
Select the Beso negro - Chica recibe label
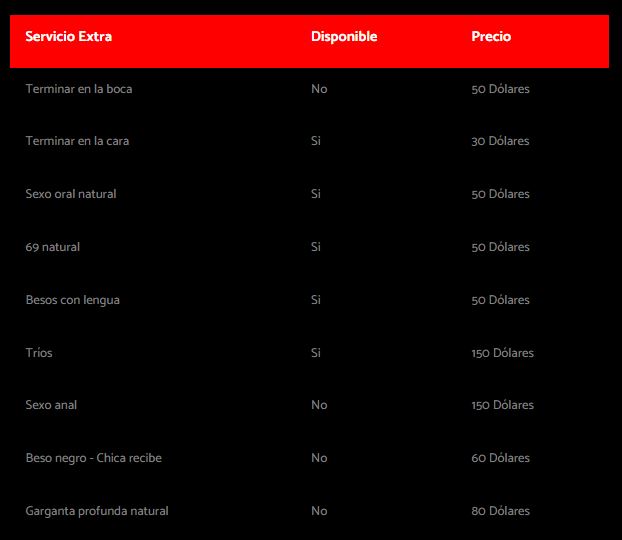point(94,458)
